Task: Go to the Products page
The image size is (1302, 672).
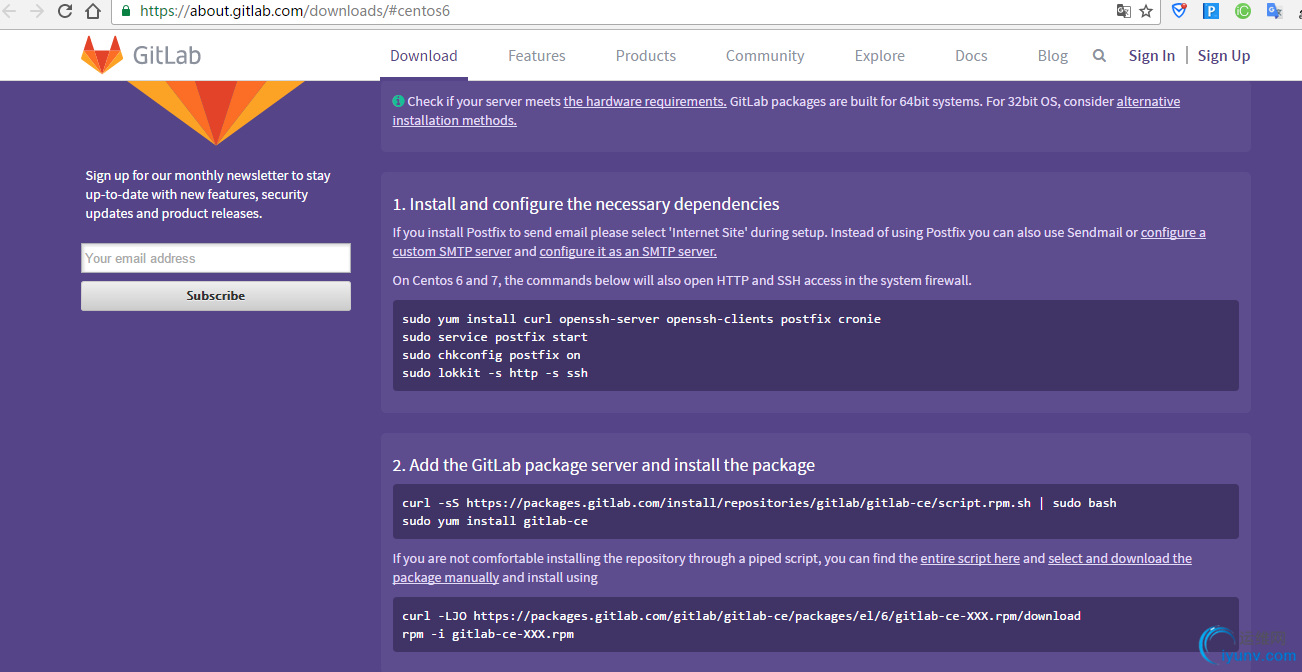Action: (x=645, y=56)
